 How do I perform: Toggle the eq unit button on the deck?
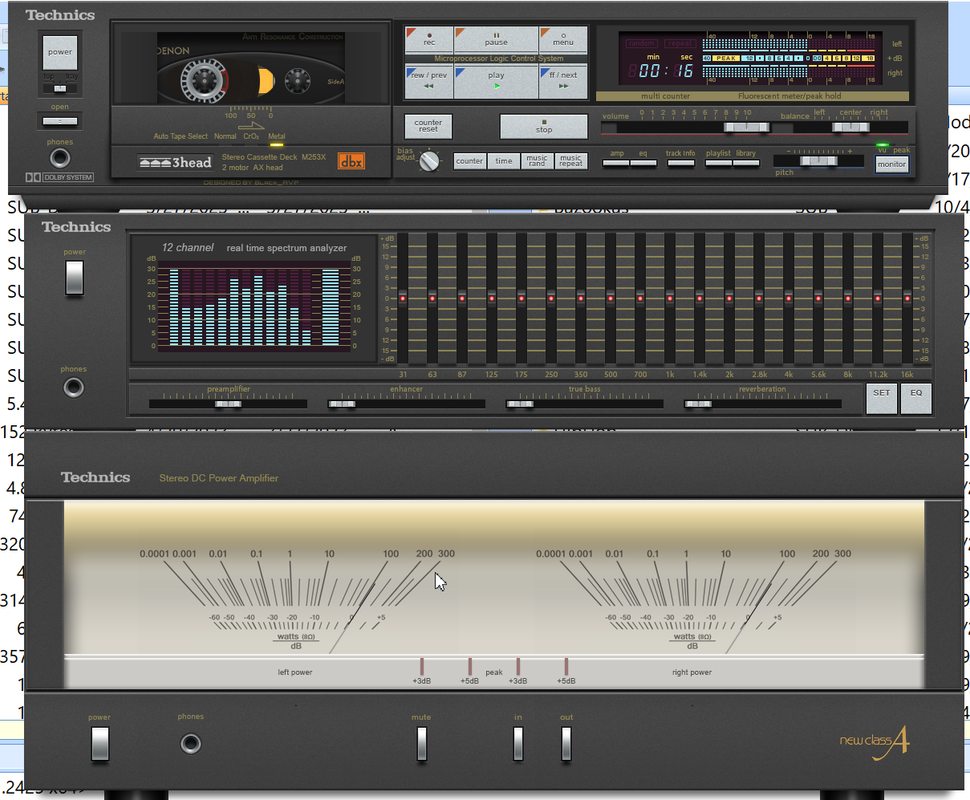click(643, 163)
